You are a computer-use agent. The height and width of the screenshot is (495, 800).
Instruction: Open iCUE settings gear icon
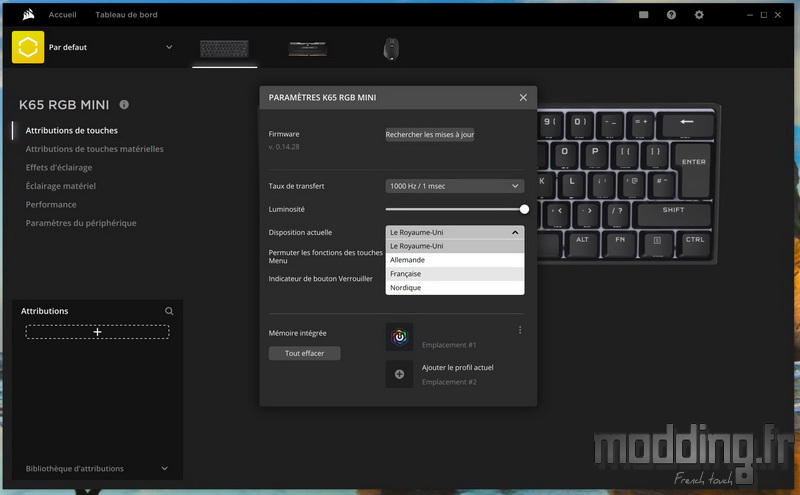(x=699, y=15)
